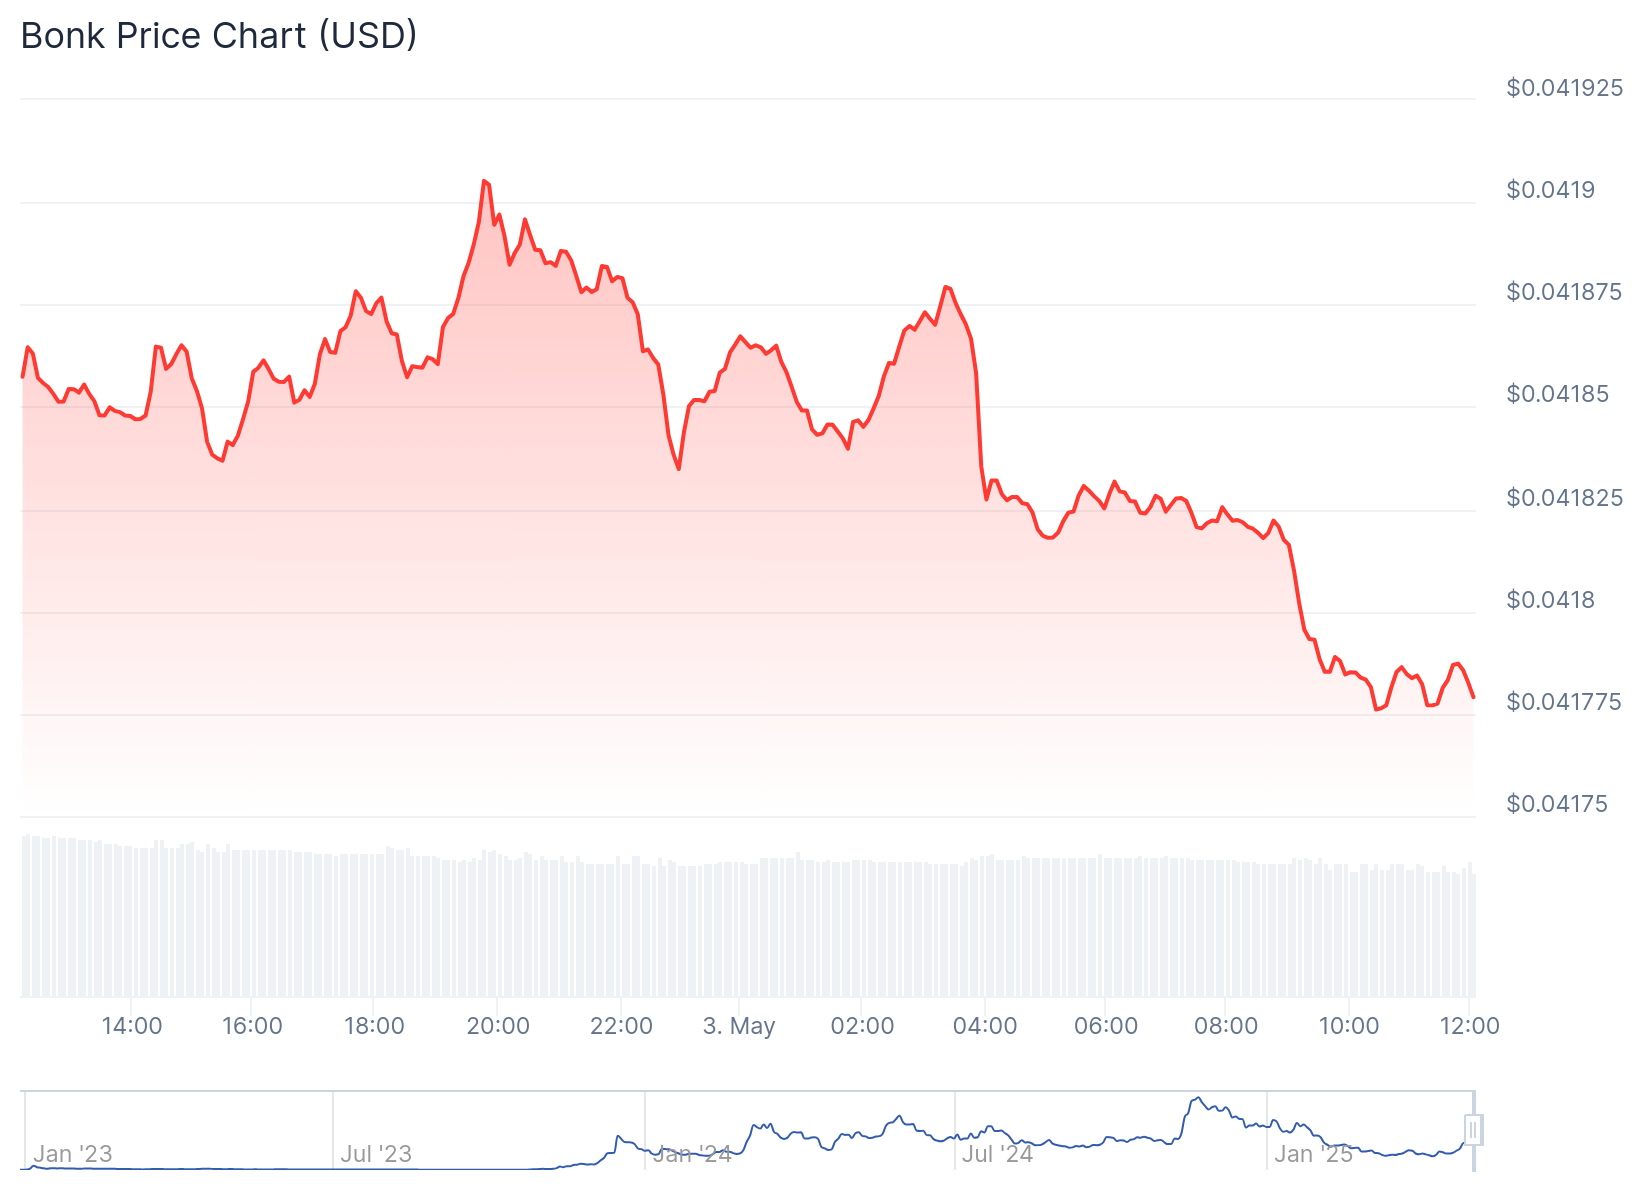Click the 22:00 time axis label
The height and width of the screenshot is (1200, 1644).
pos(621,1026)
